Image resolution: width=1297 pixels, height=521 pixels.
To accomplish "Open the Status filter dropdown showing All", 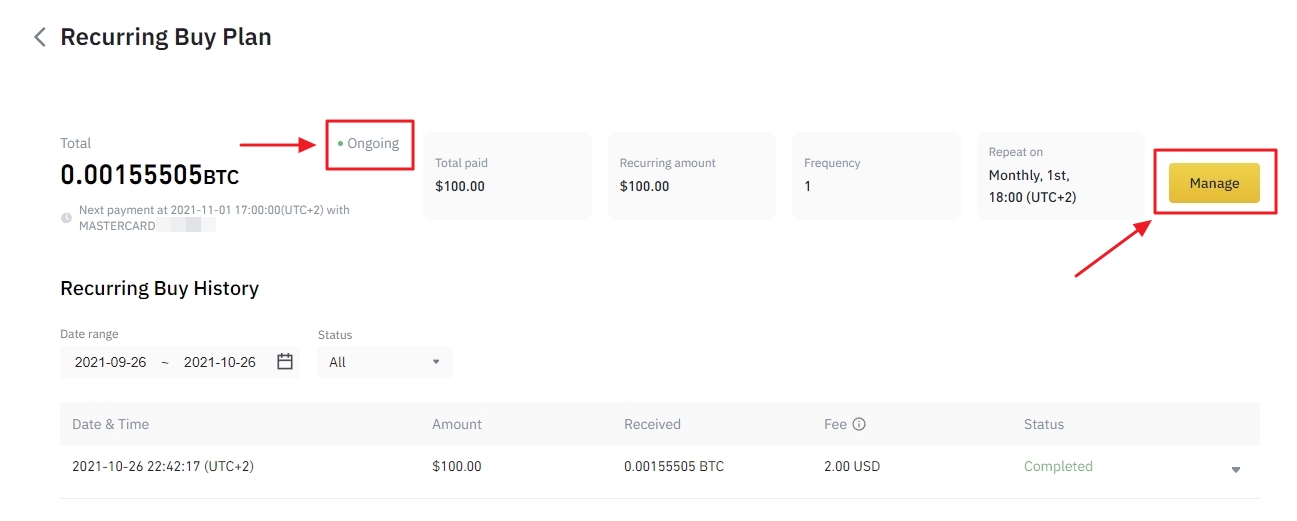I will point(384,362).
